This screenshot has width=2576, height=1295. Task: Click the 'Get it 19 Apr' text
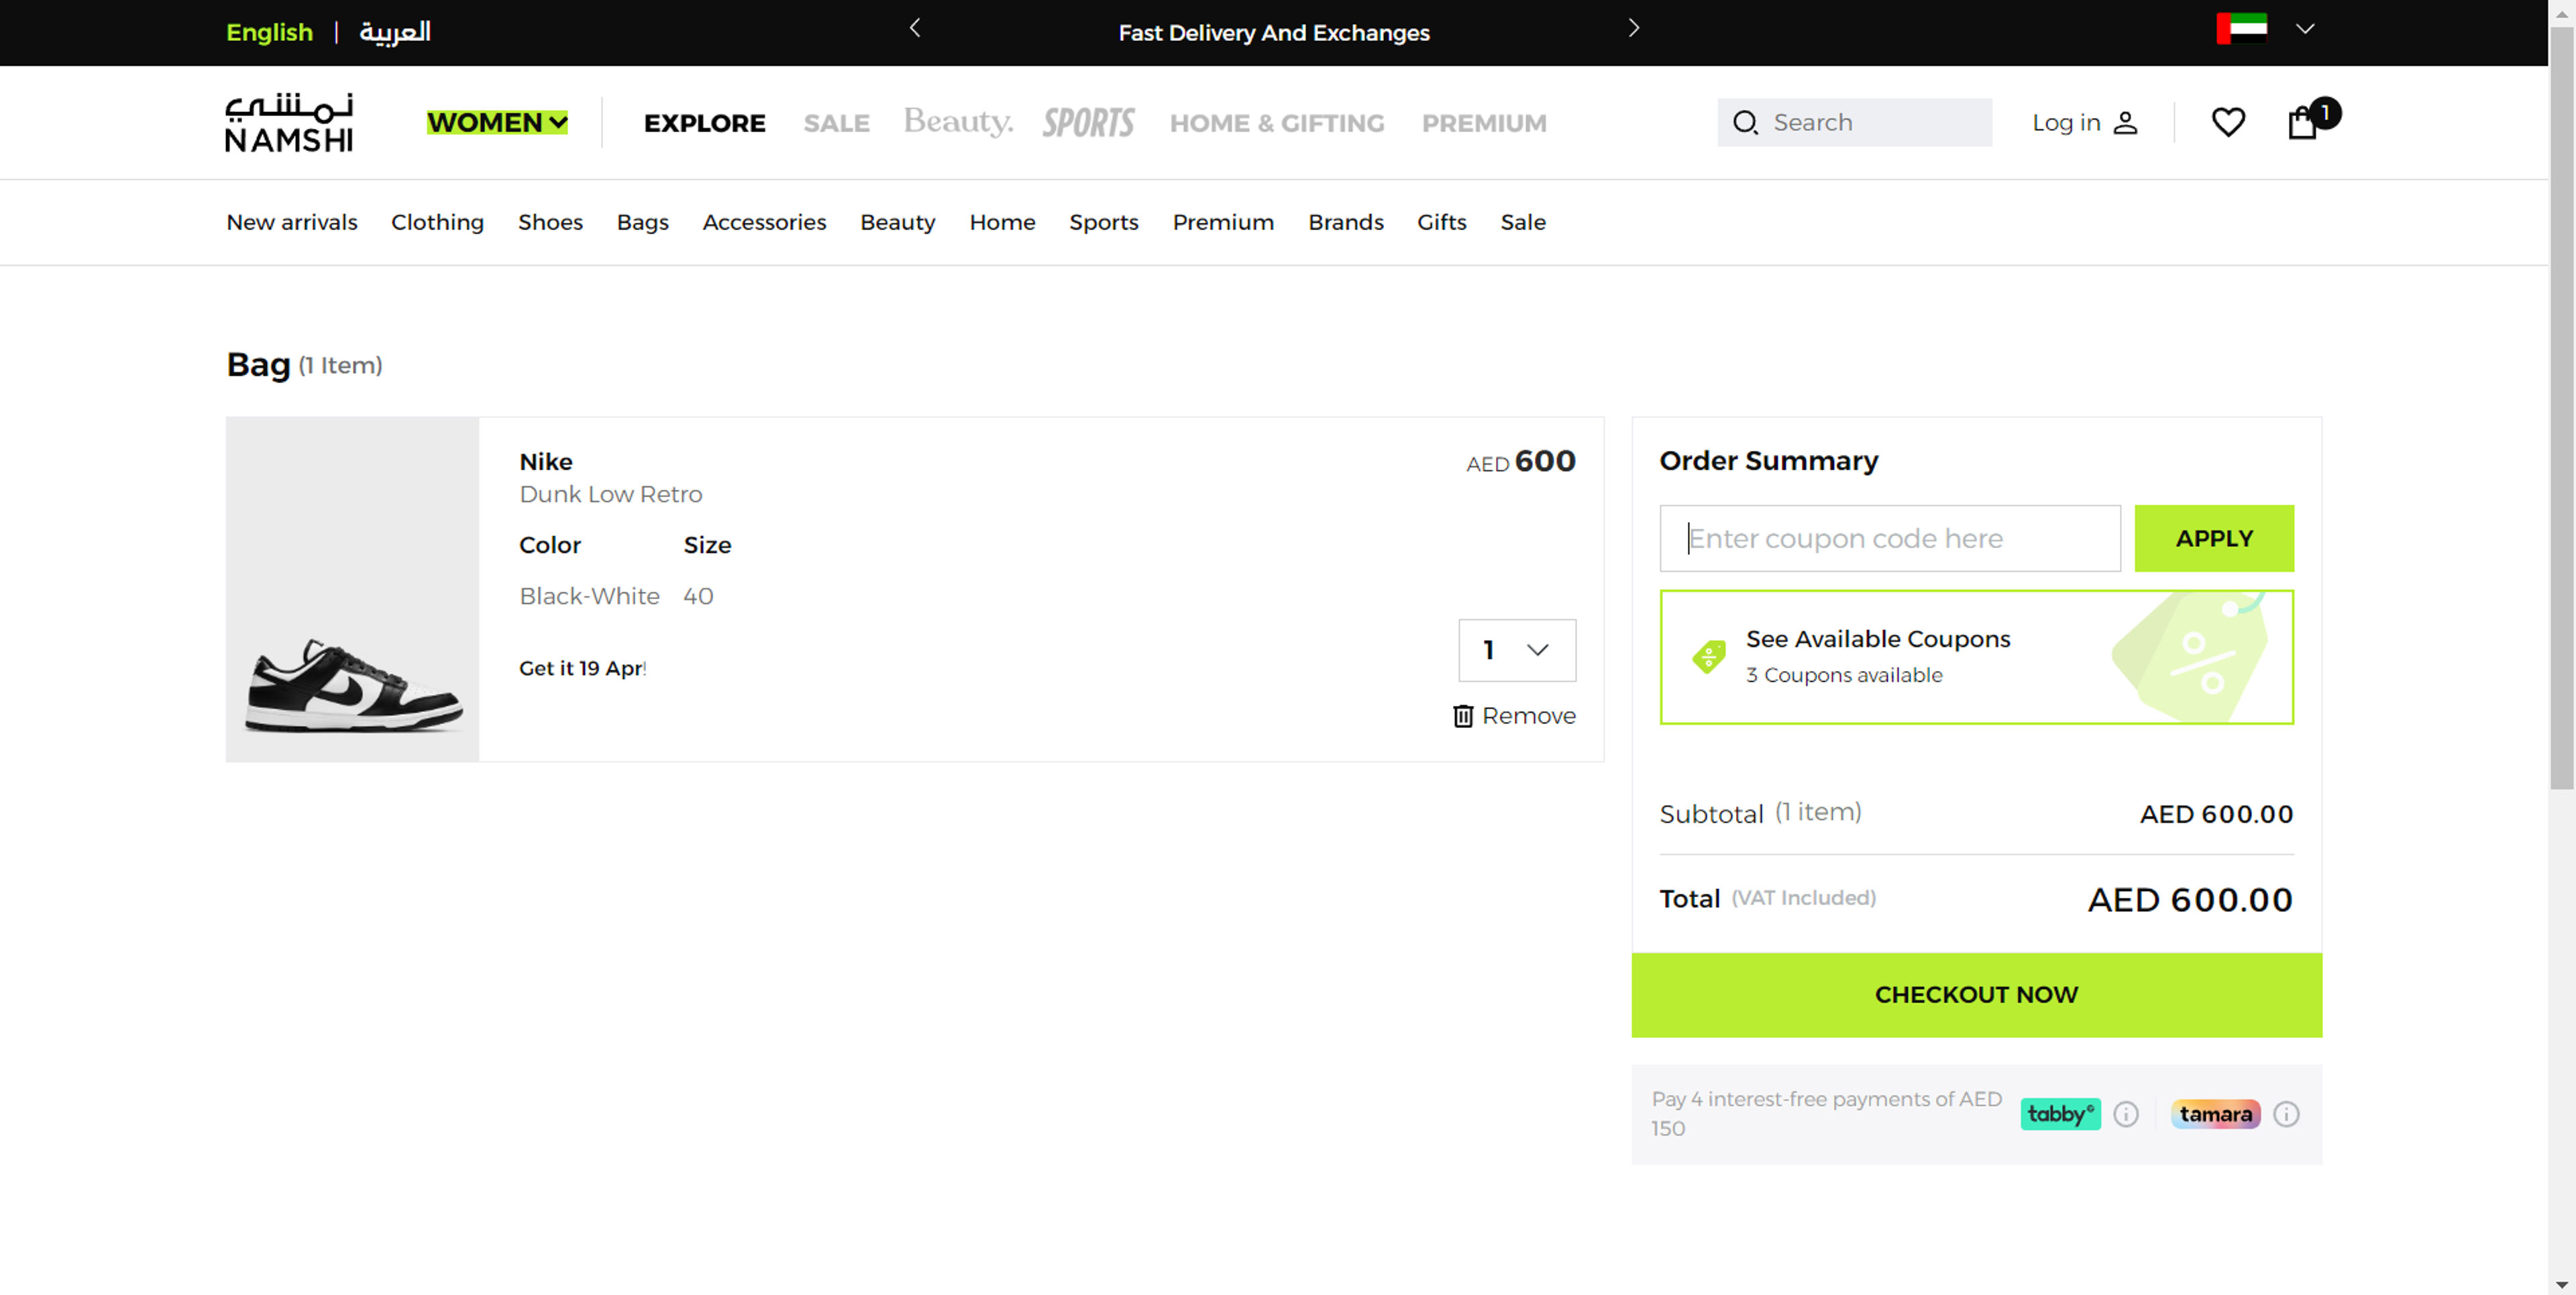(x=582, y=668)
